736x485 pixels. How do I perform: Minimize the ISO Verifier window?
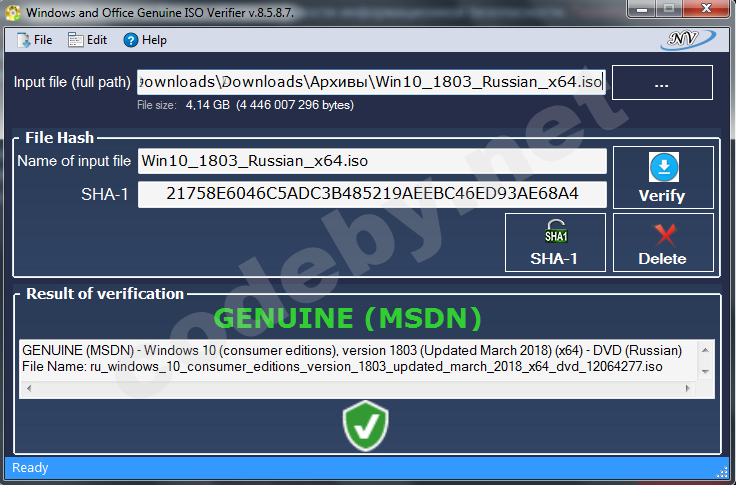[x=642, y=8]
